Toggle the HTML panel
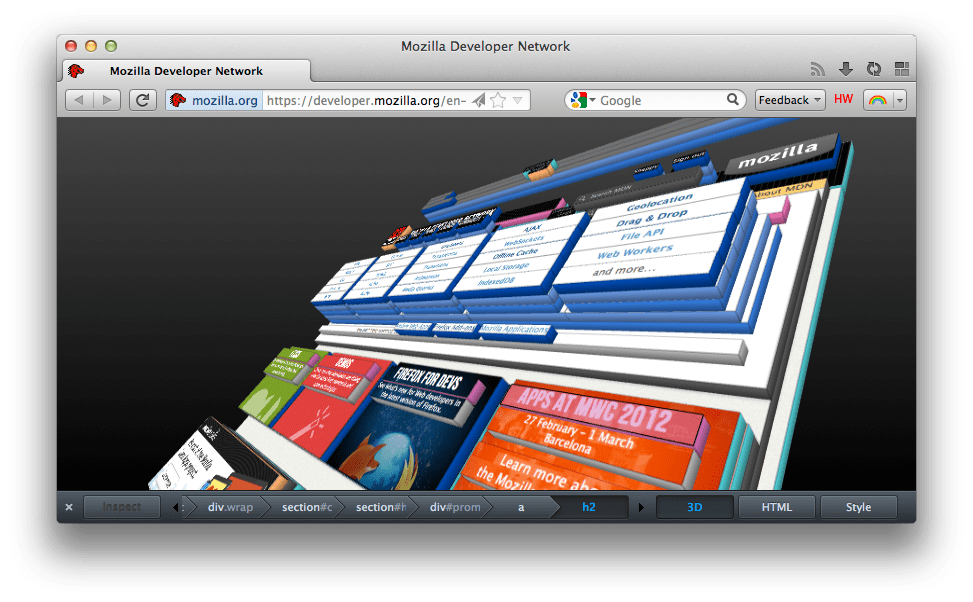Screen dimensions: 973x602 [776, 507]
